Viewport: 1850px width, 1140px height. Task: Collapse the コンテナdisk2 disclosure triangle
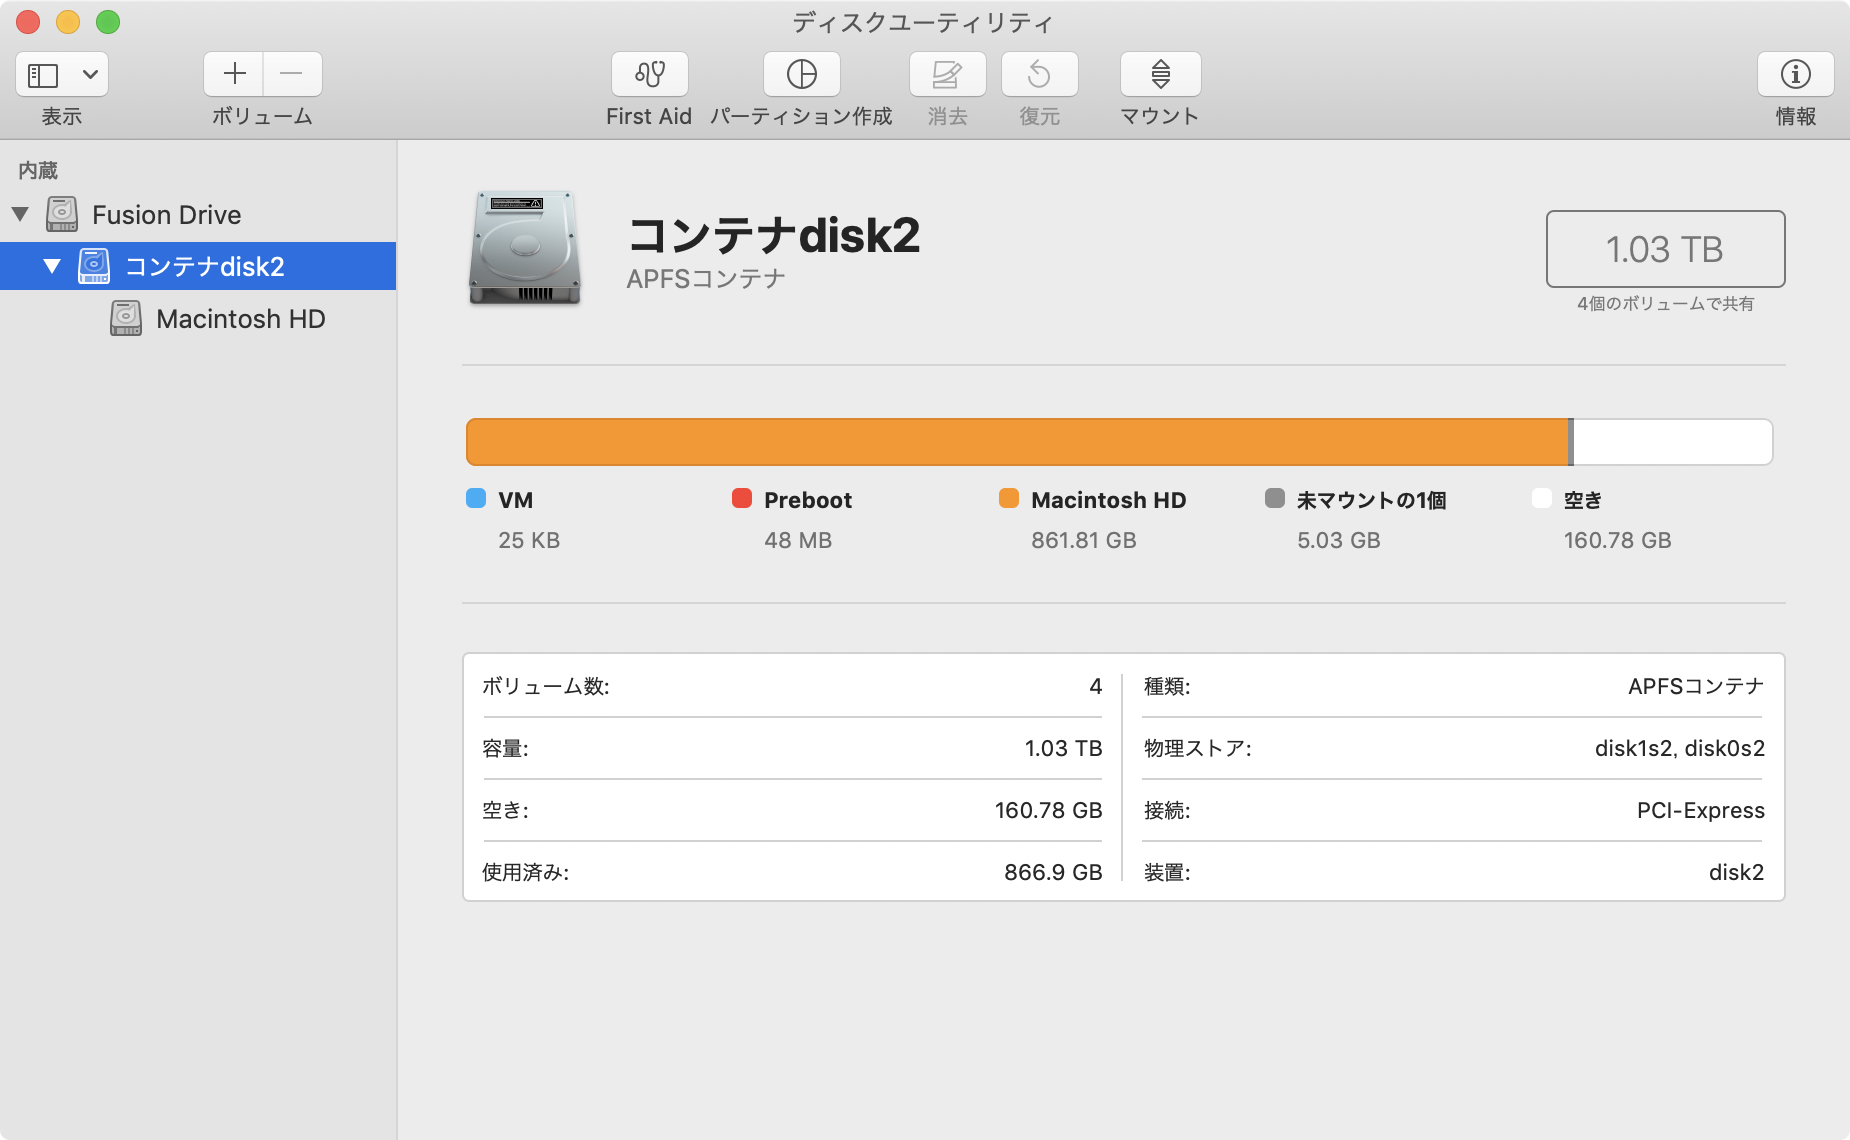tap(52, 266)
